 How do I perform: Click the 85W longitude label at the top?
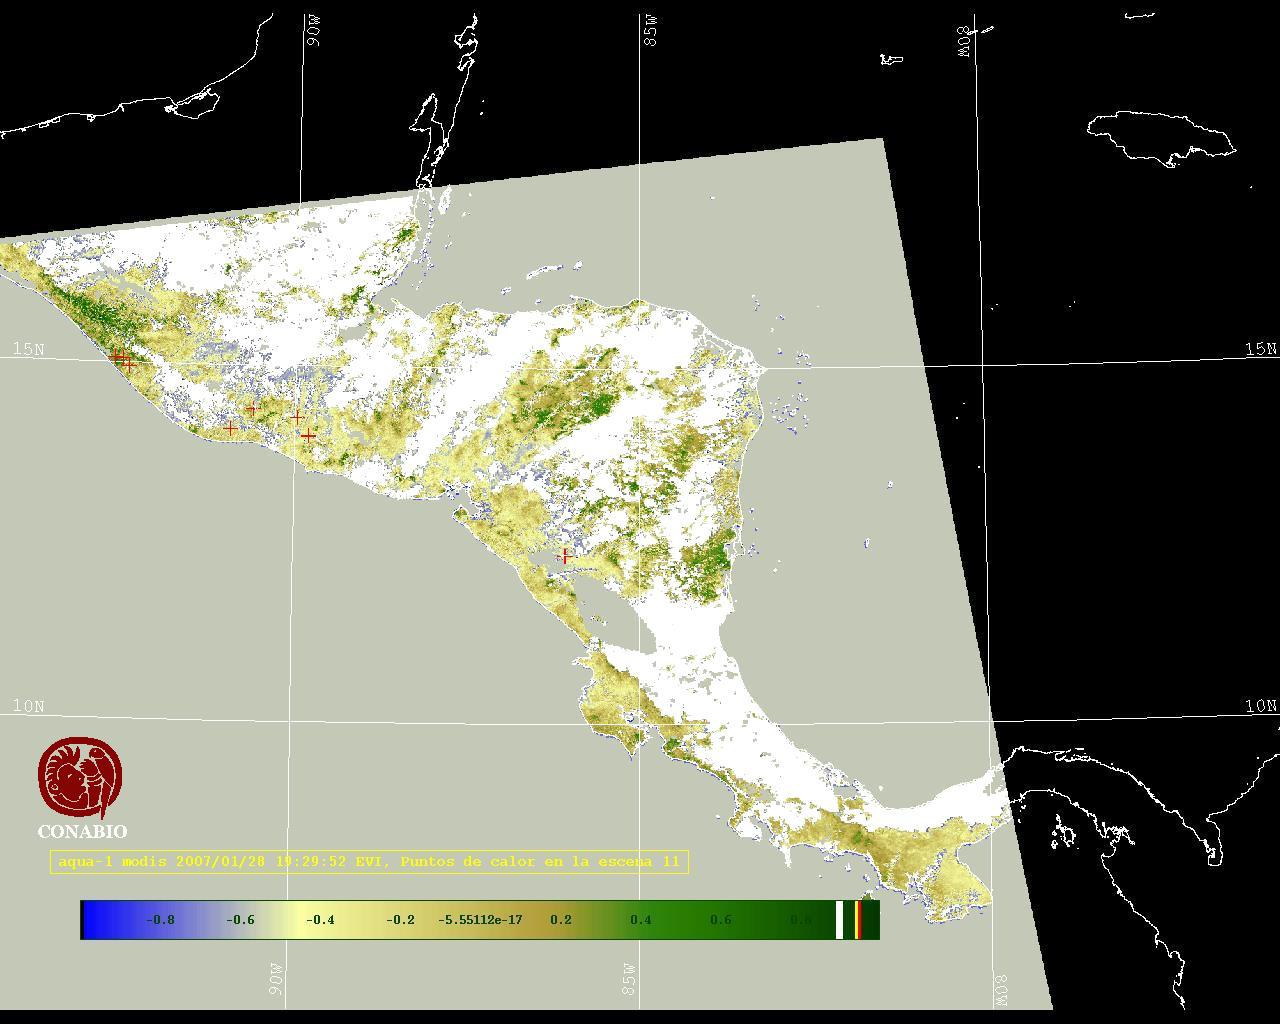[652, 31]
